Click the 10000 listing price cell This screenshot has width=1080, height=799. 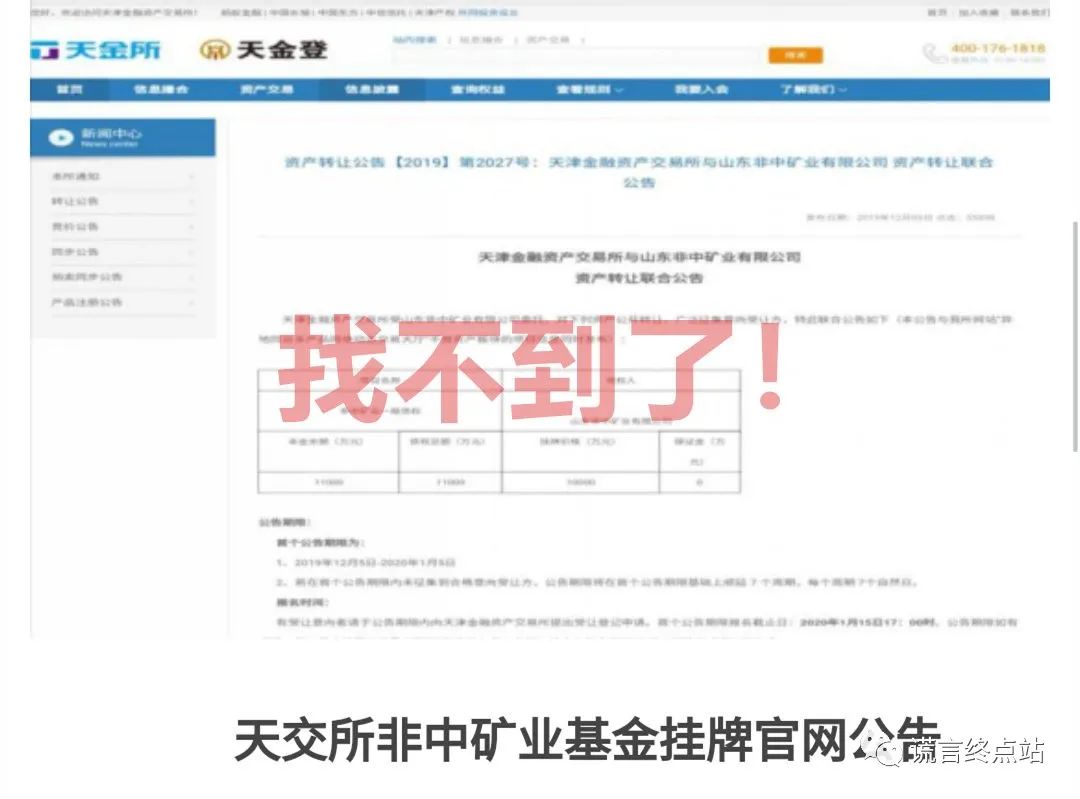point(581,482)
